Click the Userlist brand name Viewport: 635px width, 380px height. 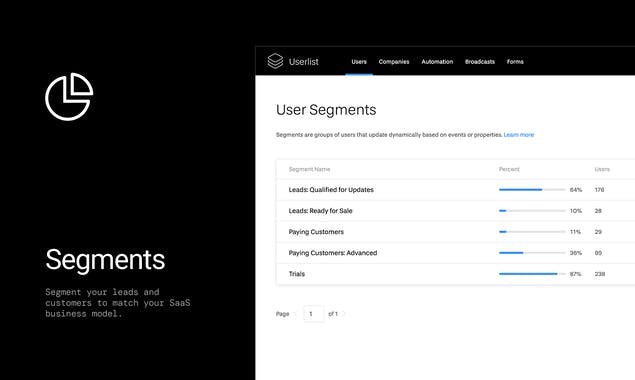click(304, 62)
